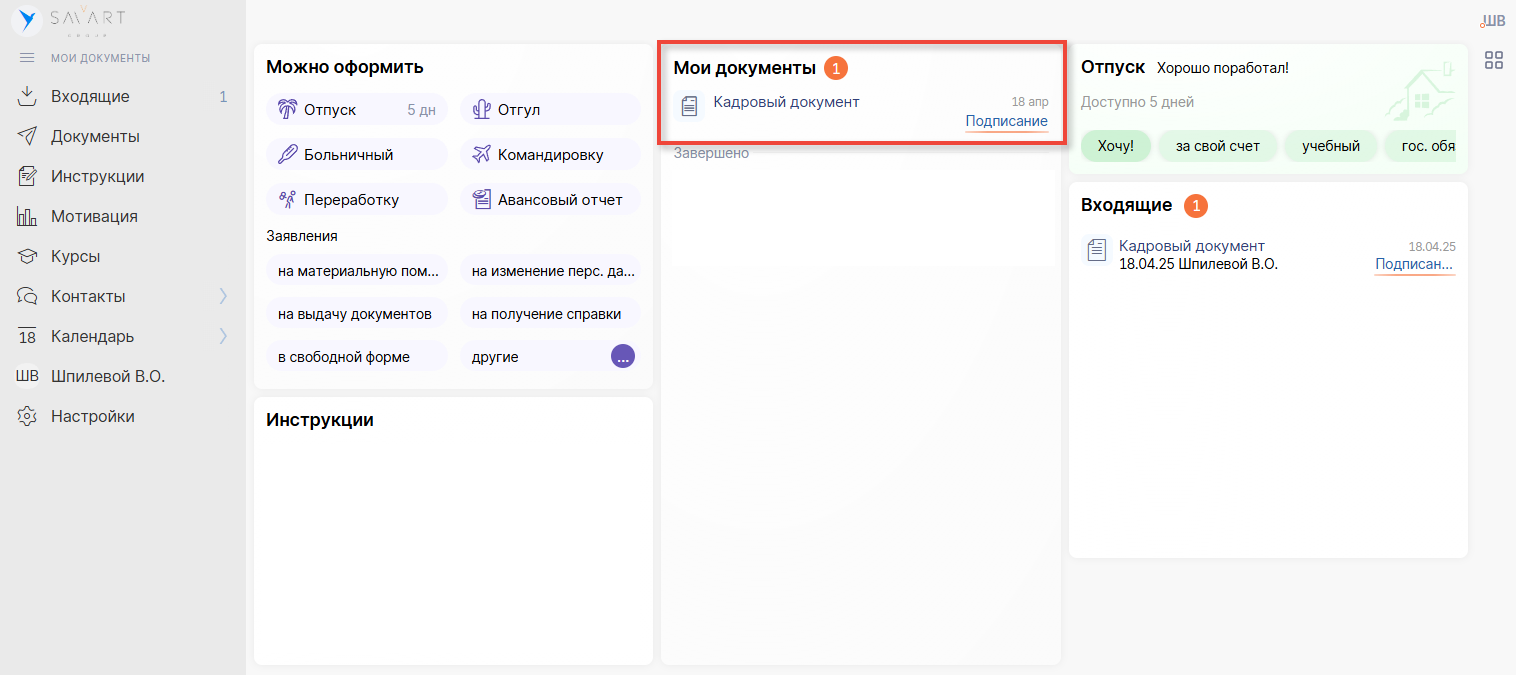Create a Командировку business trip request

coord(549,155)
